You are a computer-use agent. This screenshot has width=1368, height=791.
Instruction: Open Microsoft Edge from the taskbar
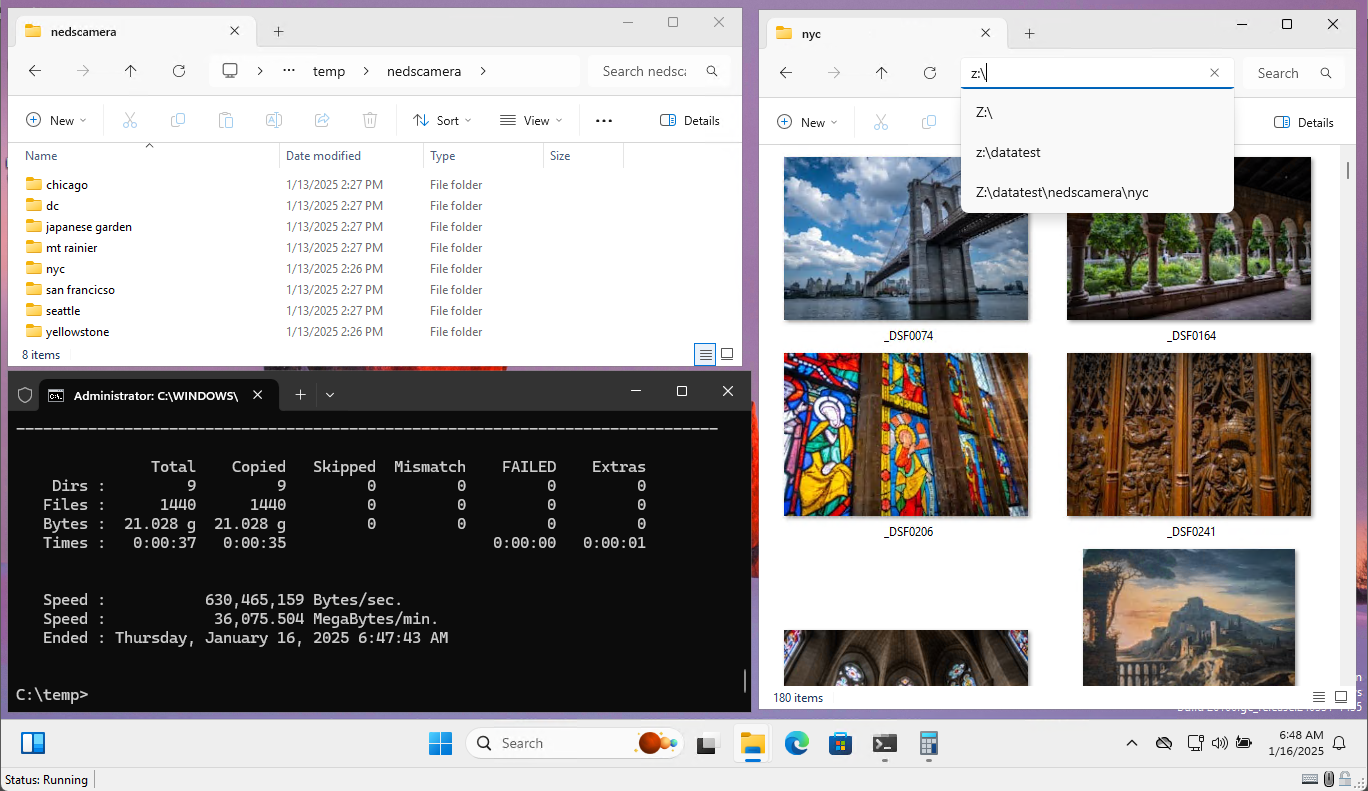point(796,743)
